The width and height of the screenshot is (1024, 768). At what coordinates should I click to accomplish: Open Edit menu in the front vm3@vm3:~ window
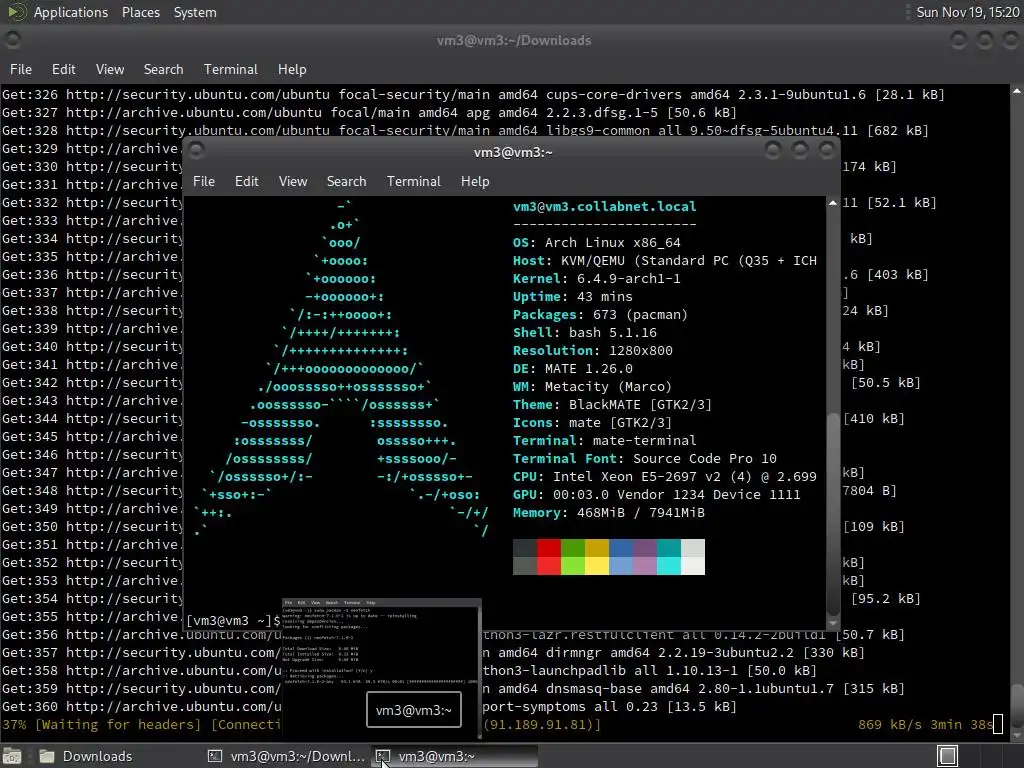click(x=246, y=182)
